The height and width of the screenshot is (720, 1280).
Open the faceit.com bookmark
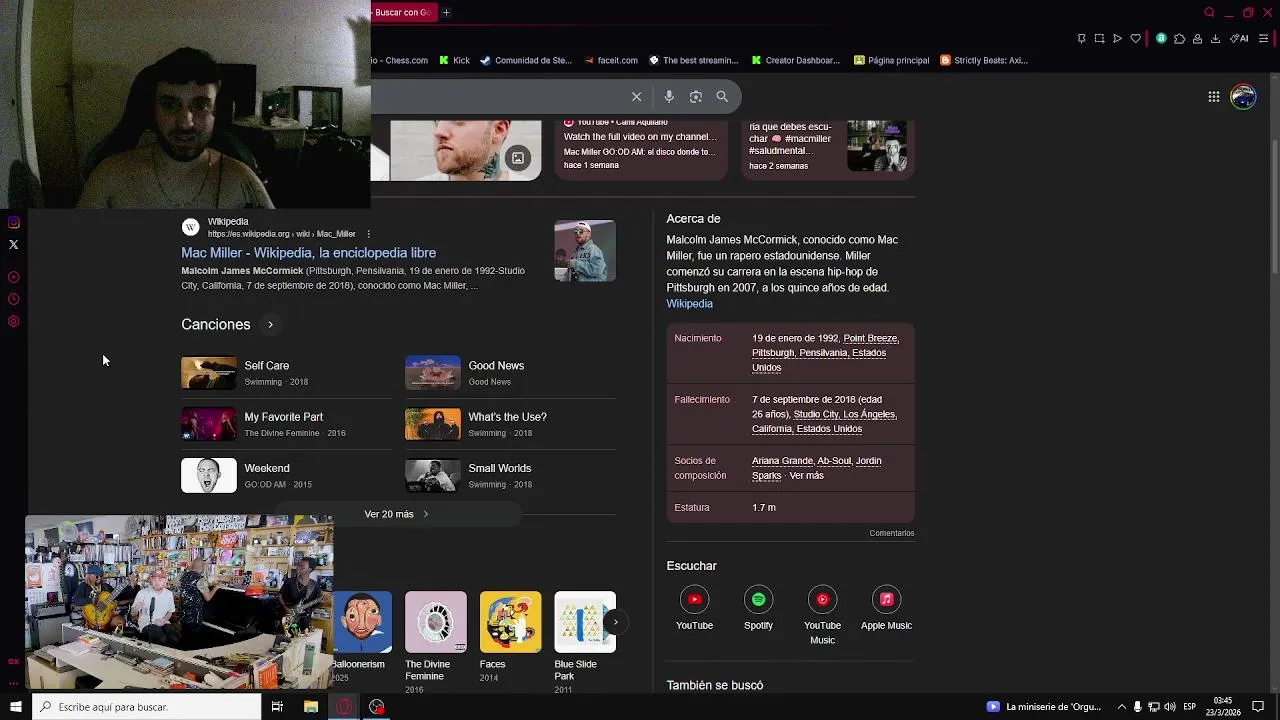coord(610,60)
